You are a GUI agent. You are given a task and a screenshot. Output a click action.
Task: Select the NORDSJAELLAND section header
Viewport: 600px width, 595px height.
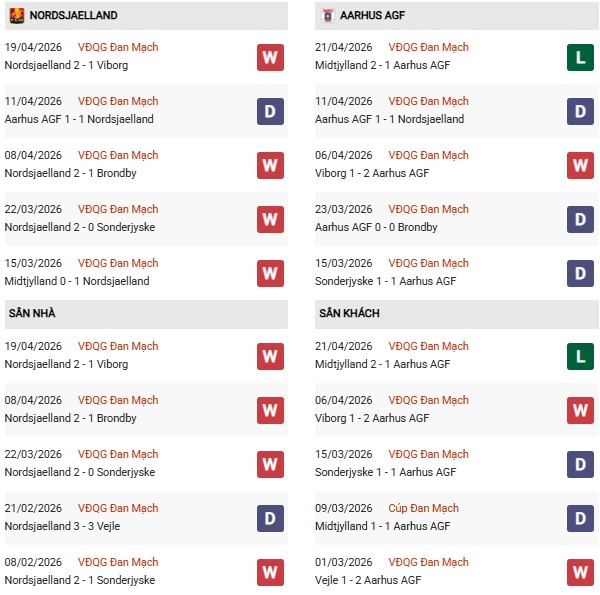coord(70,16)
